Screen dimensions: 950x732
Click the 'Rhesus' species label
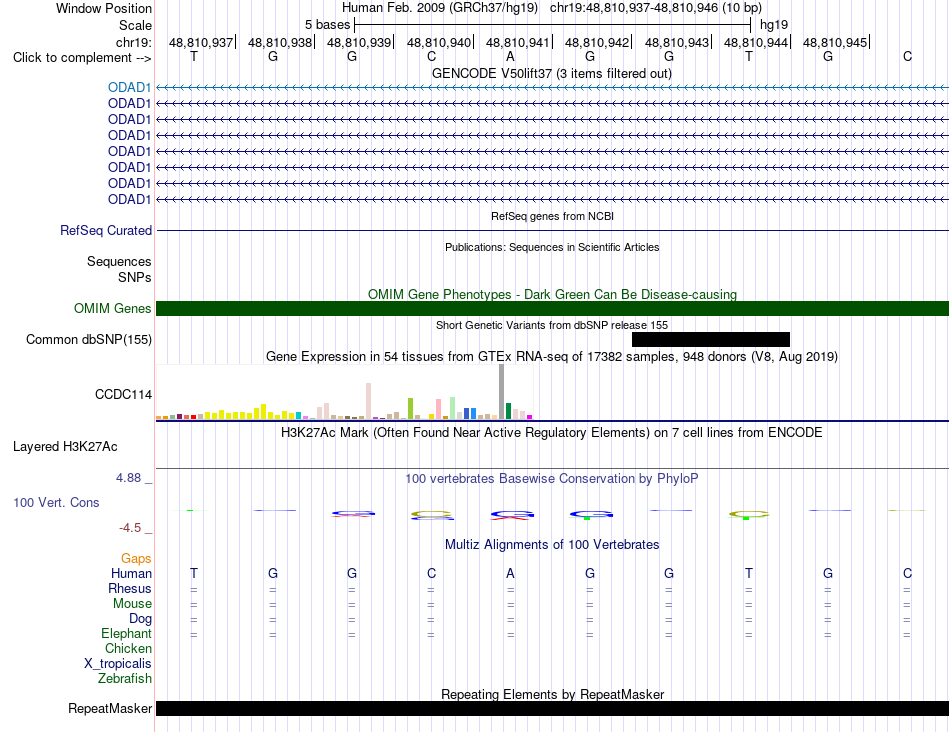[x=130, y=588]
